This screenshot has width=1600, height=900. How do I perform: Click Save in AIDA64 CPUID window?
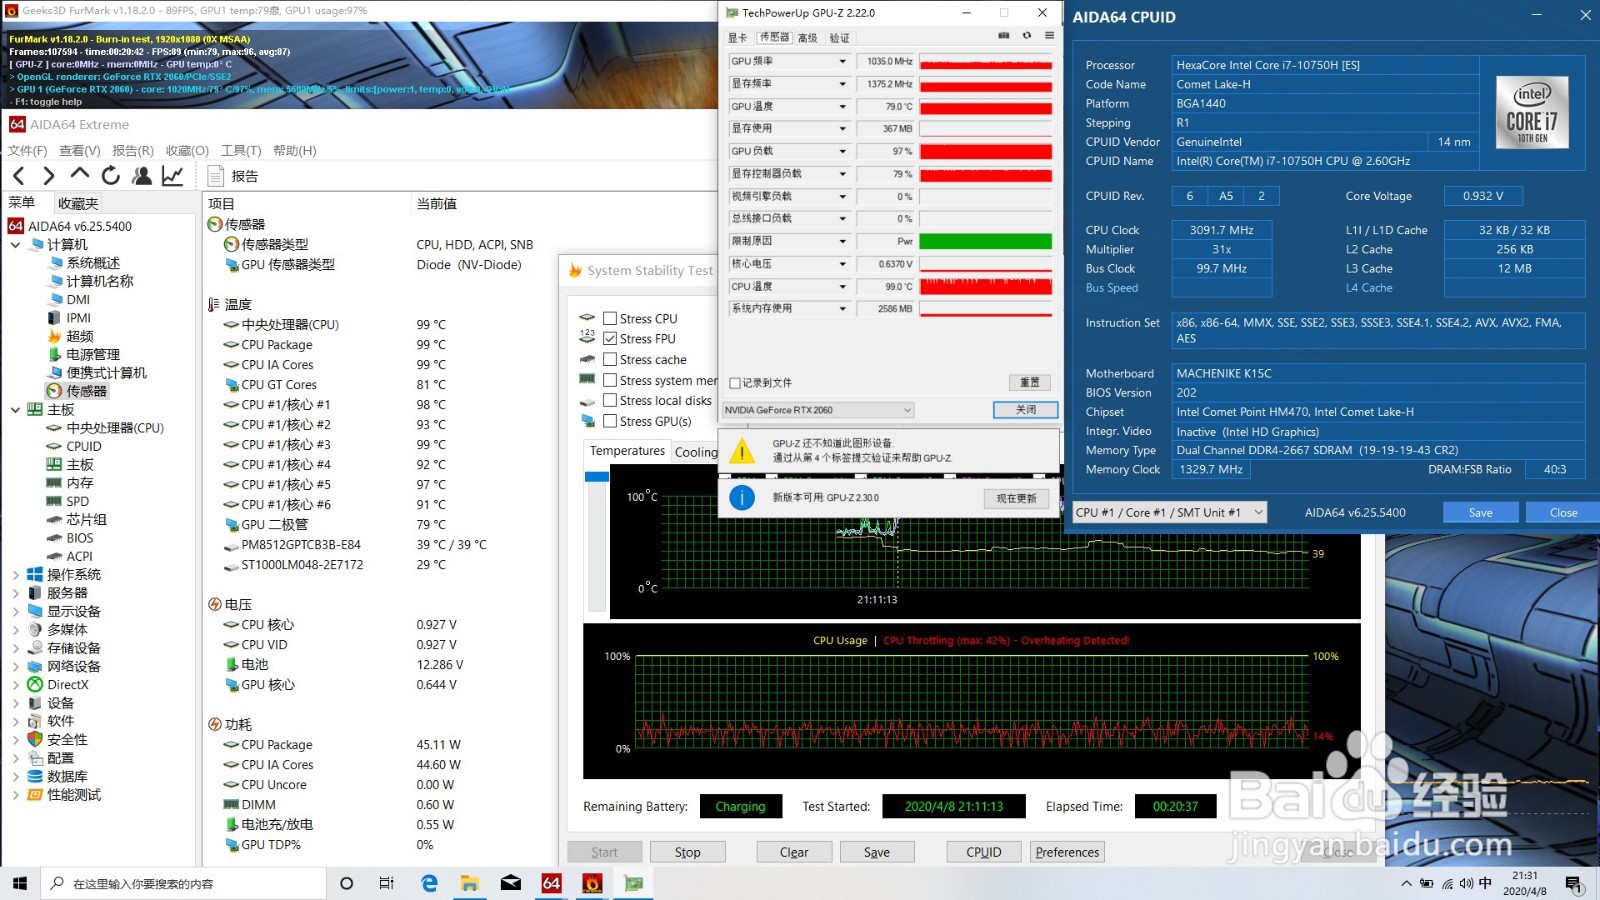pyautogui.click(x=1481, y=512)
